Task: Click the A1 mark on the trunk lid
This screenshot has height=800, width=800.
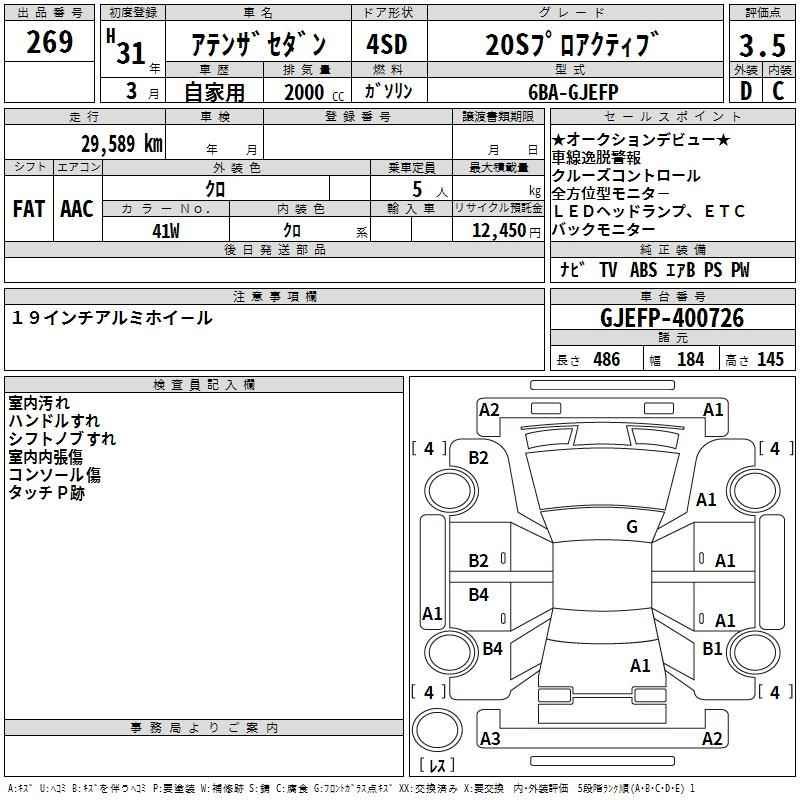Action: pyautogui.click(x=640, y=665)
